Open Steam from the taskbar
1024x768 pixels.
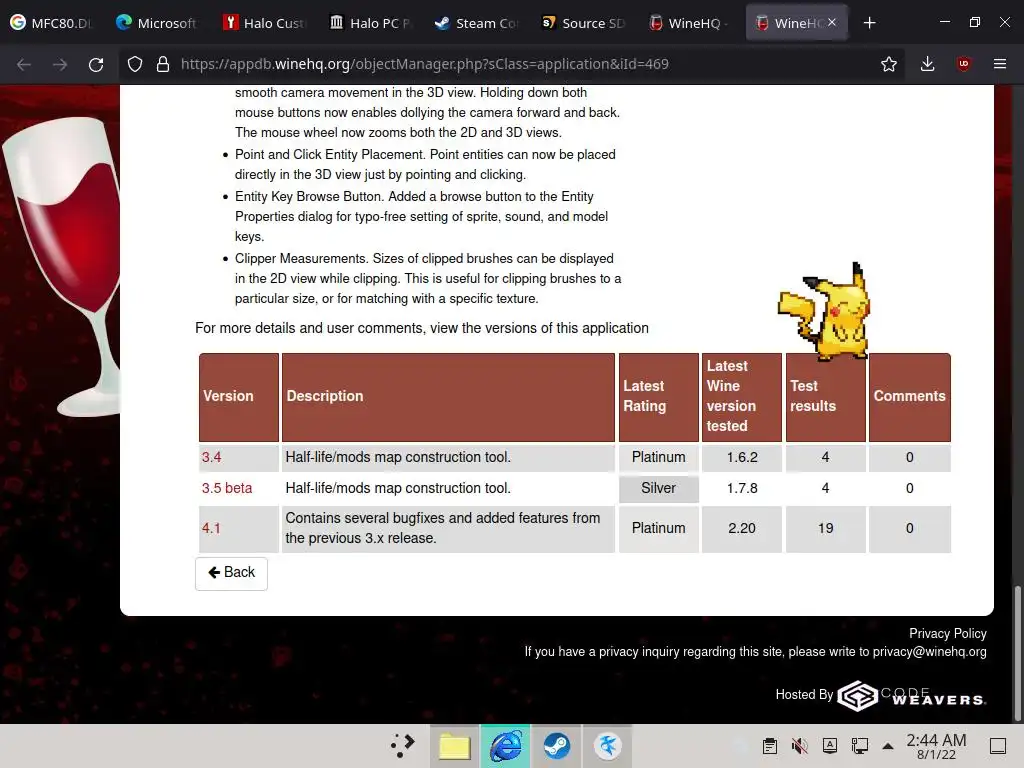(556, 746)
